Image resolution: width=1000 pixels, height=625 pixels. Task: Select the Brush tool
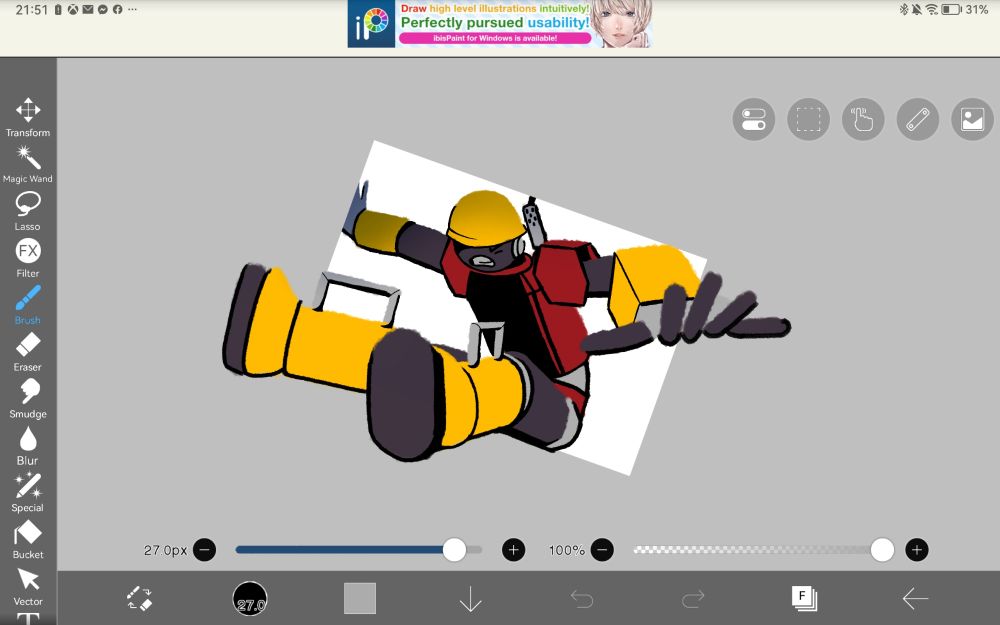27,305
